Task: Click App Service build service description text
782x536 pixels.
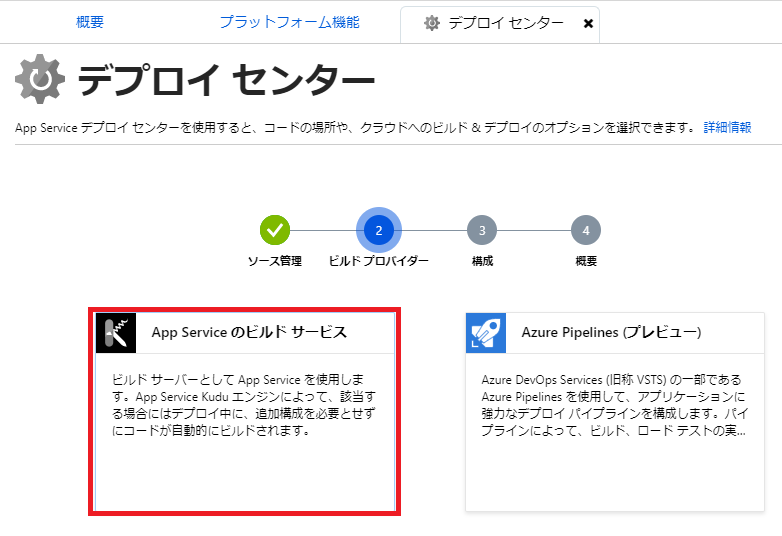Action: click(244, 405)
